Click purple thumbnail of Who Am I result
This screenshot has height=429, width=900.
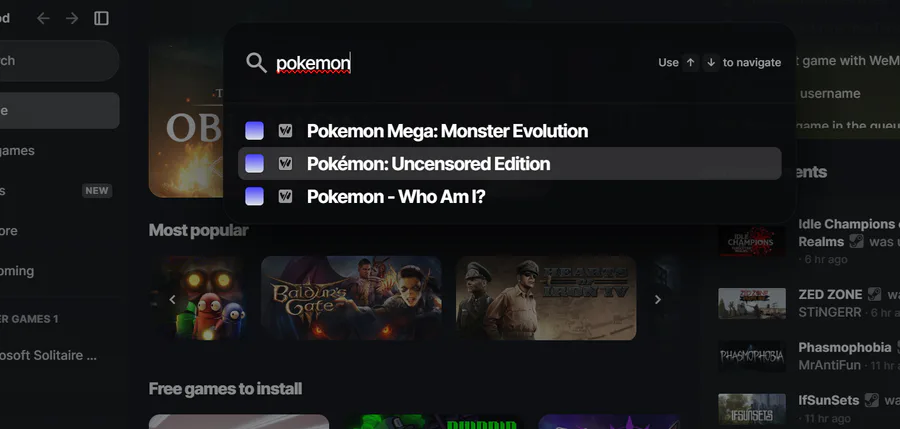pos(254,196)
